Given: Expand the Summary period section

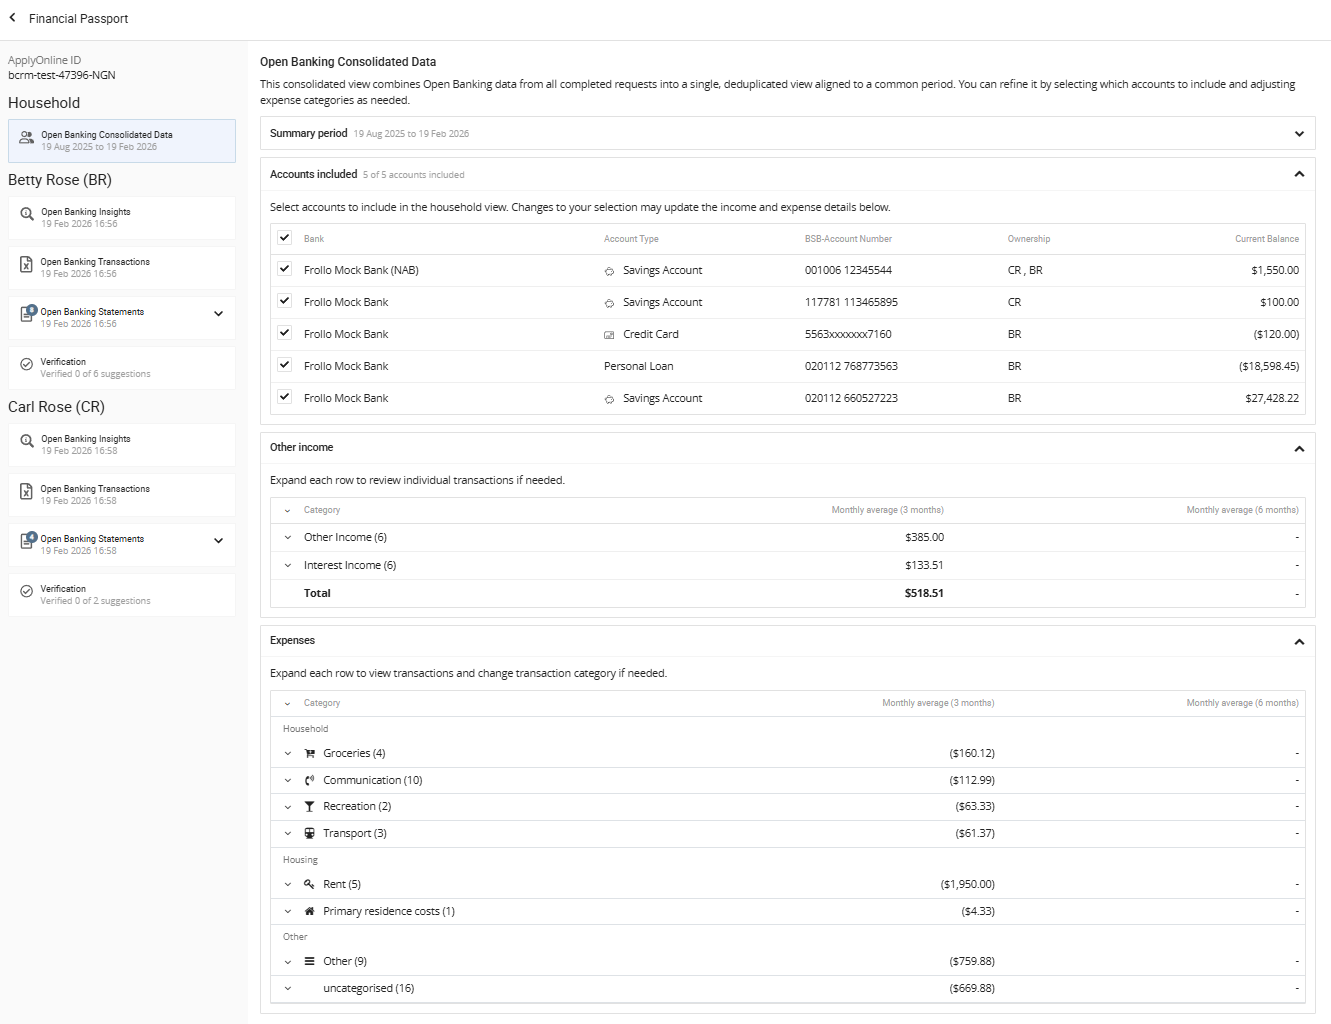Looking at the screenshot, I should pos(1299,134).
